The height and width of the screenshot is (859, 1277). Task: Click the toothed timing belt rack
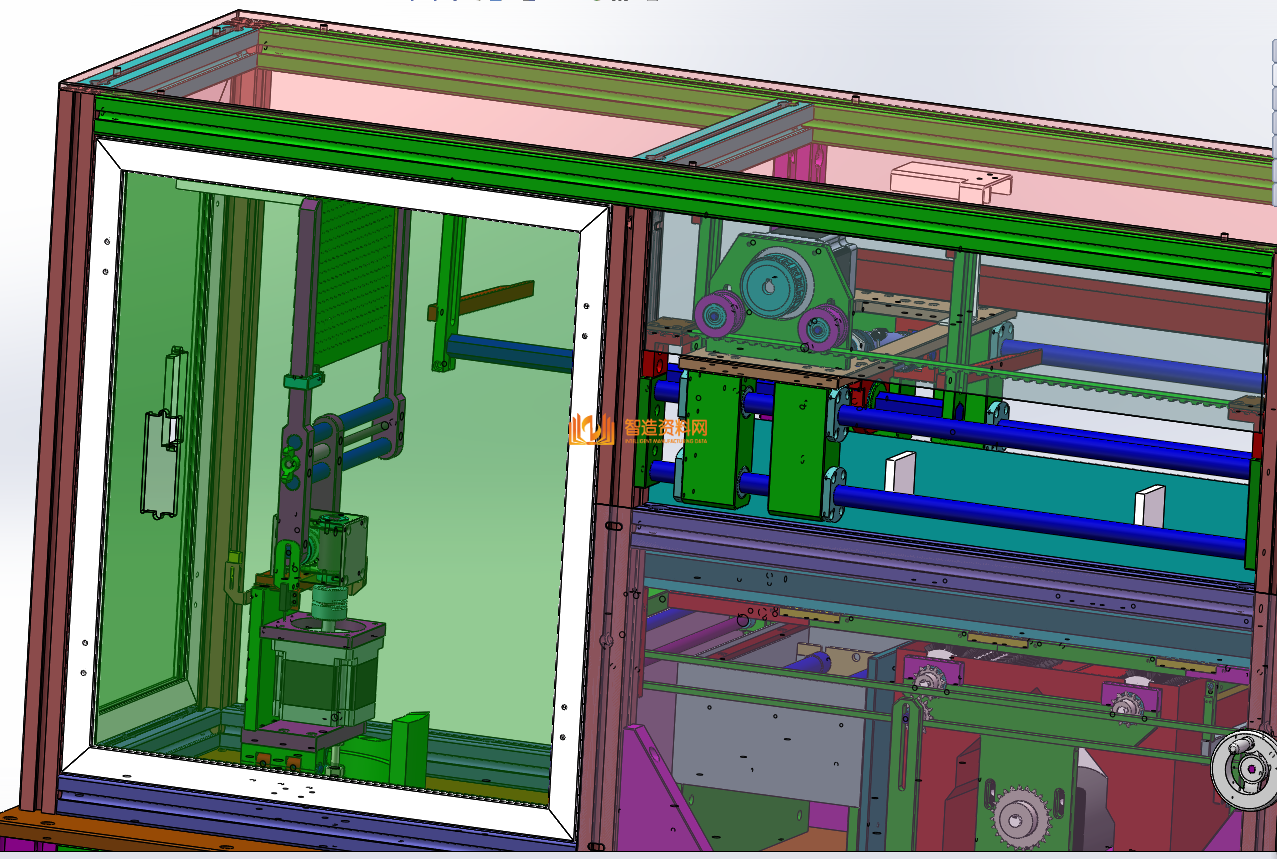[1100, 387]
